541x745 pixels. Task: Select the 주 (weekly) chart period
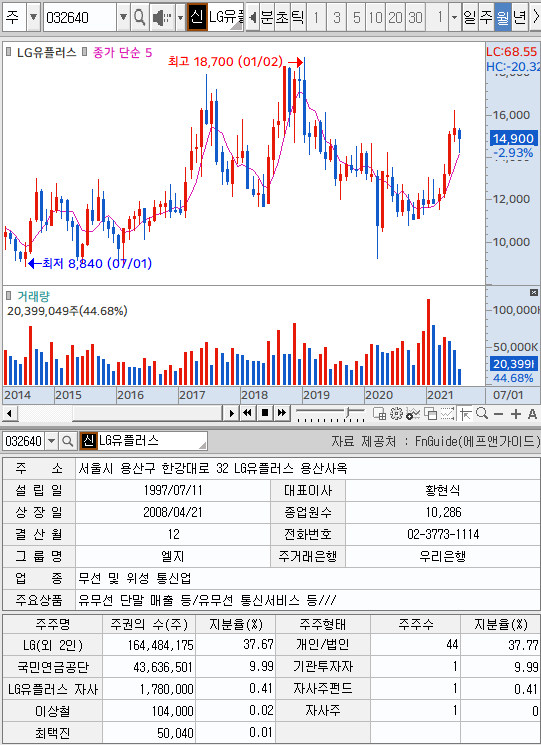tap(485, 18)
